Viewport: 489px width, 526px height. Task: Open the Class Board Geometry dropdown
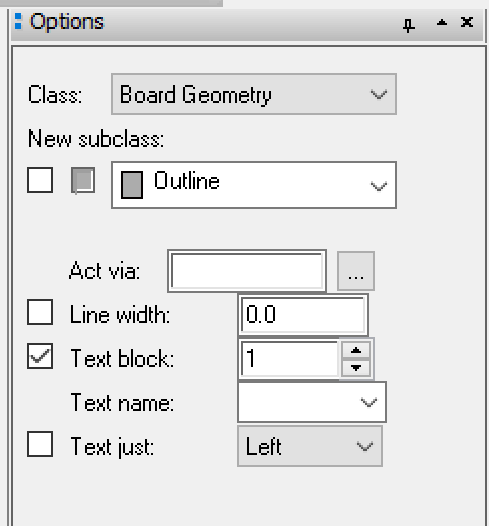click(254, 94)
